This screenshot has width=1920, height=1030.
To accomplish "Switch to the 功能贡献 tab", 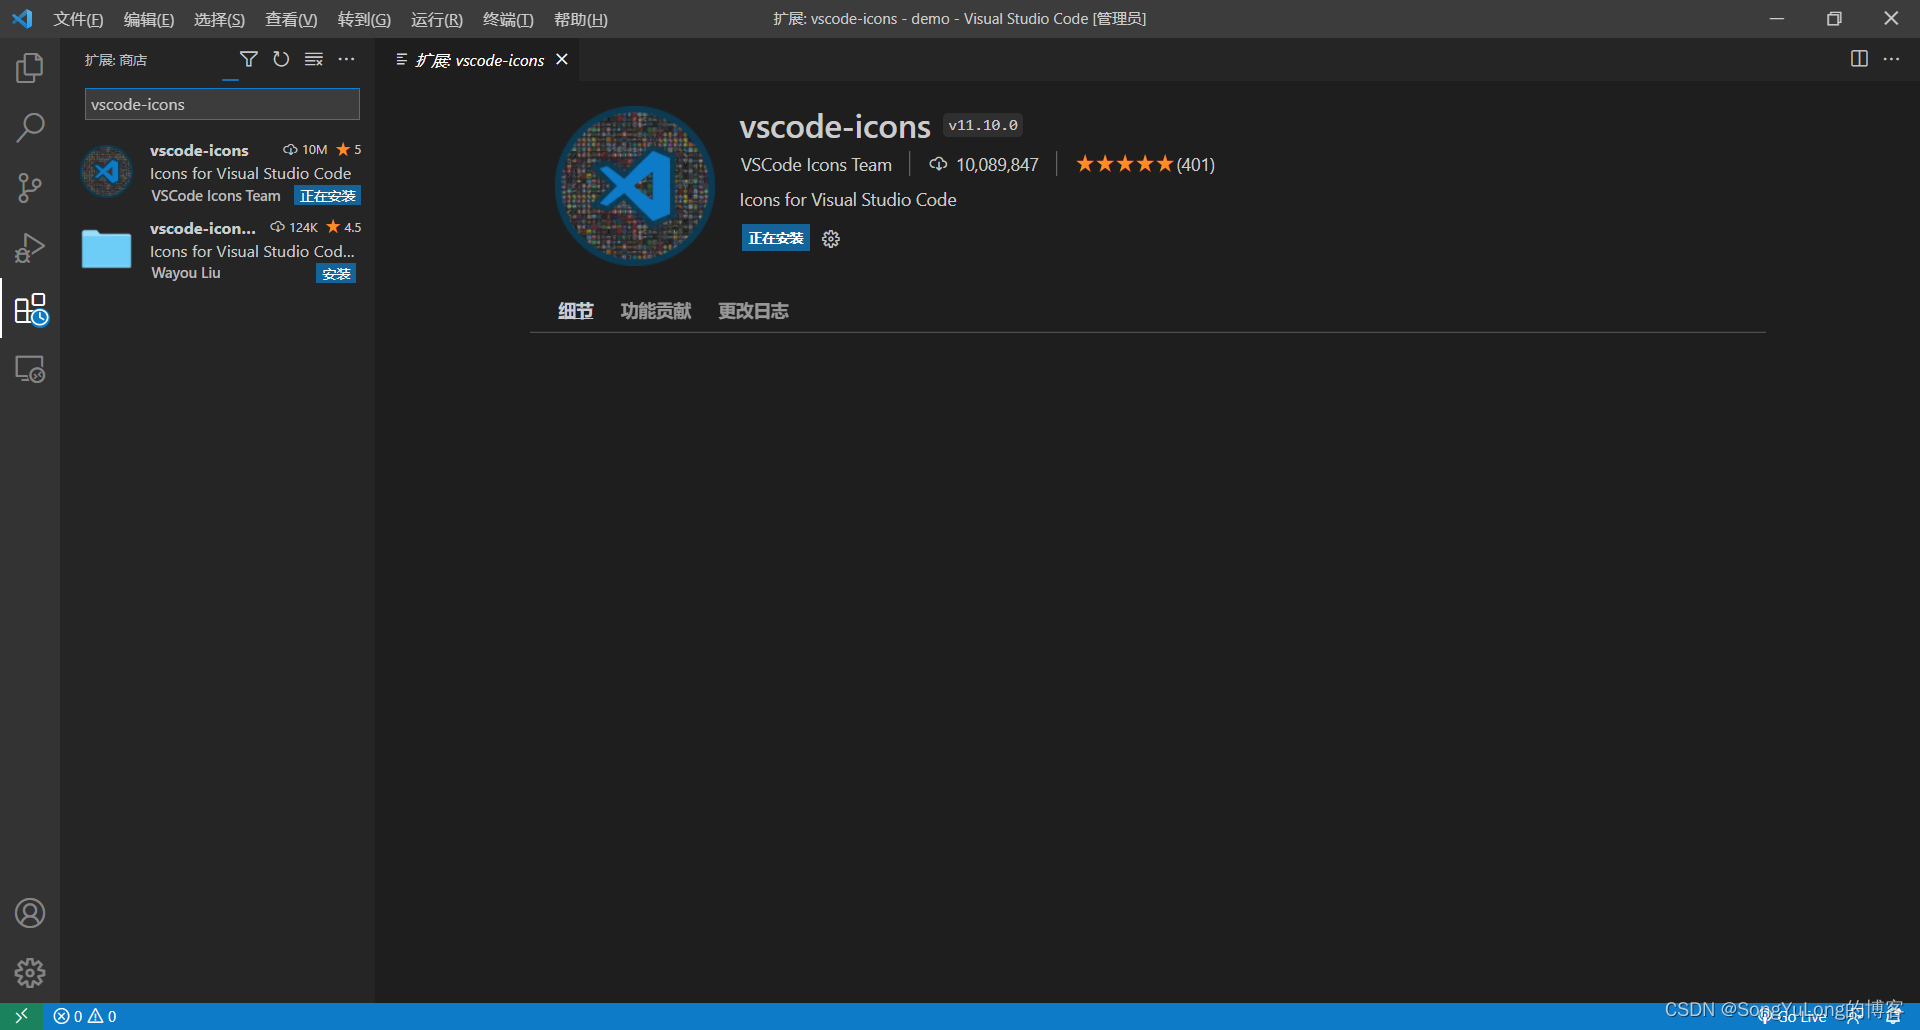I will 656,311.
